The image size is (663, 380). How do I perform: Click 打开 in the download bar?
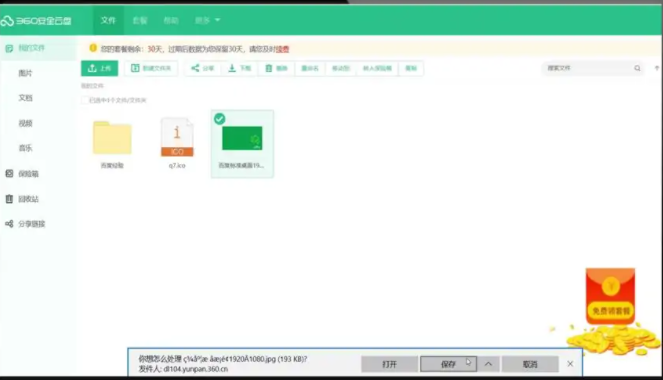coord(389,364)
